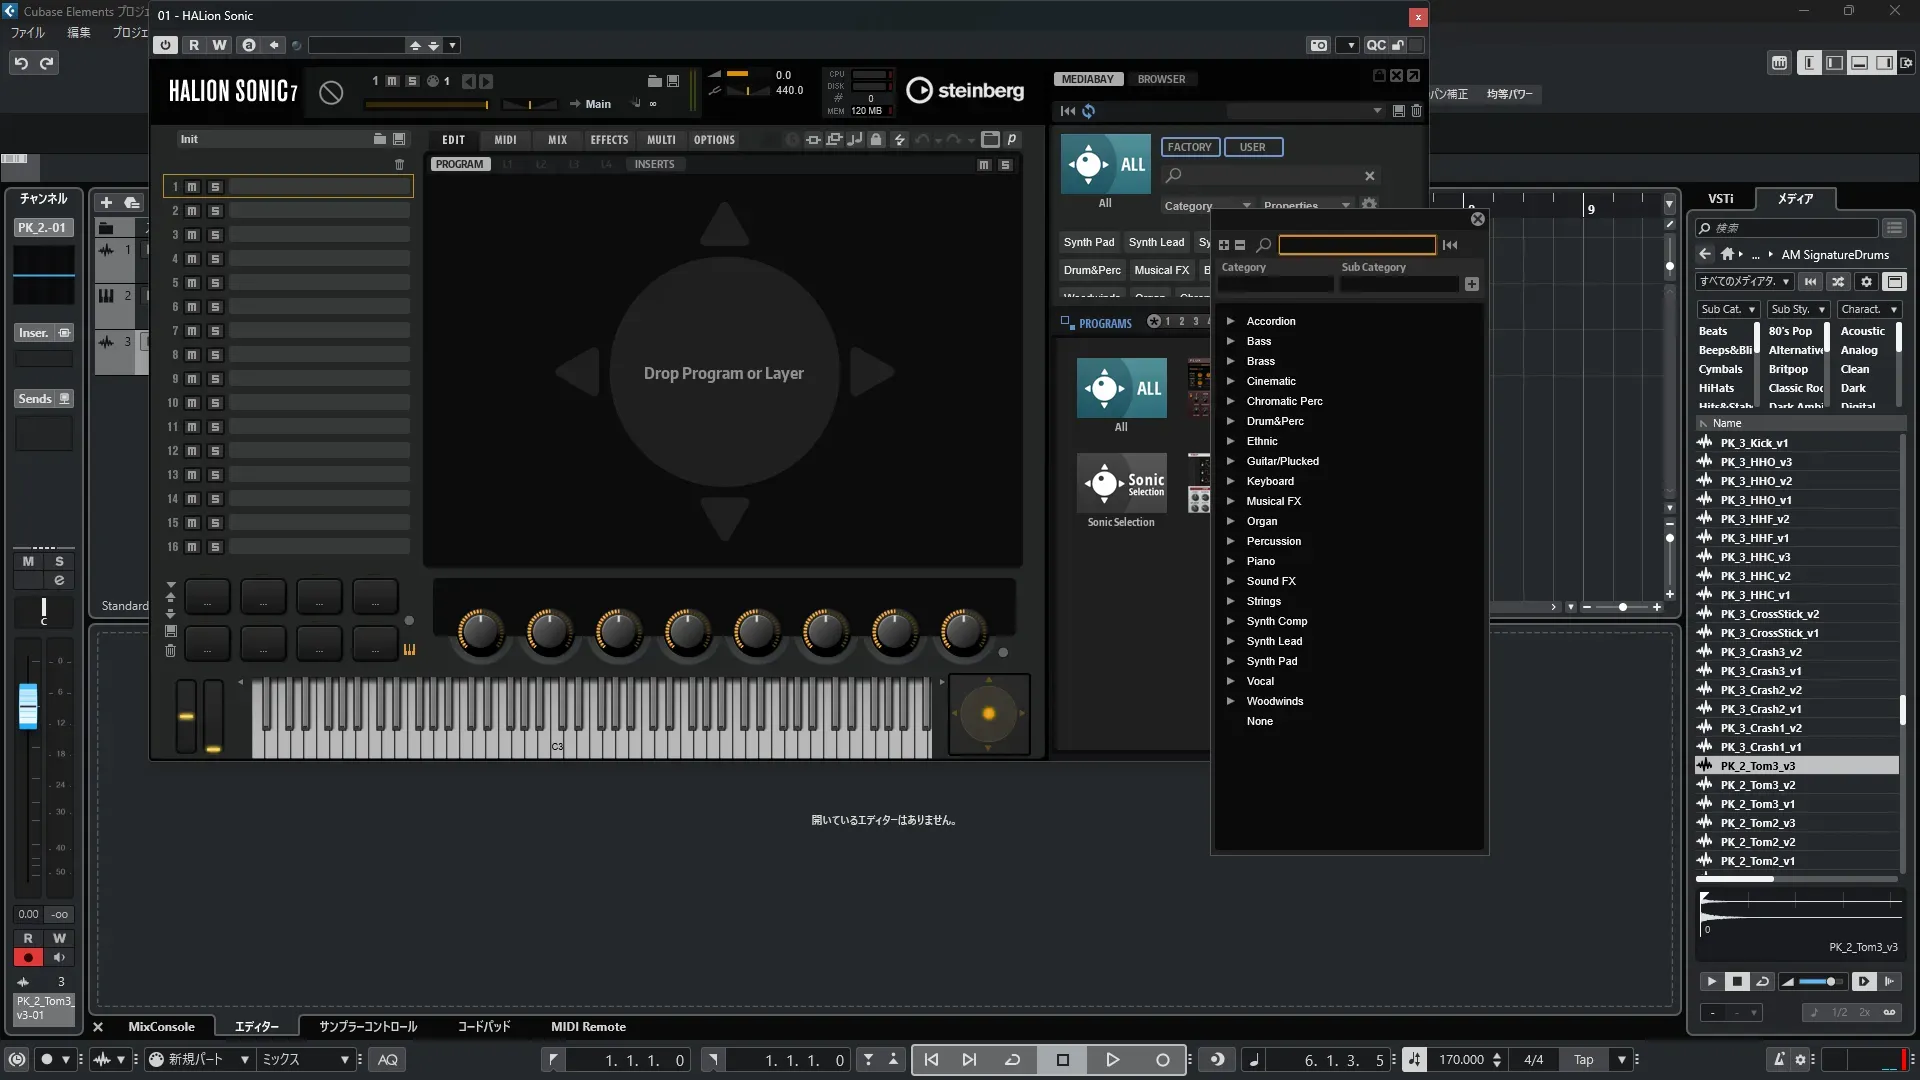Viewport: 1920px width, 1080px height.
Task: Select the PK_3_Kick_v1 sample
Action: click(x=1754, y=443)
